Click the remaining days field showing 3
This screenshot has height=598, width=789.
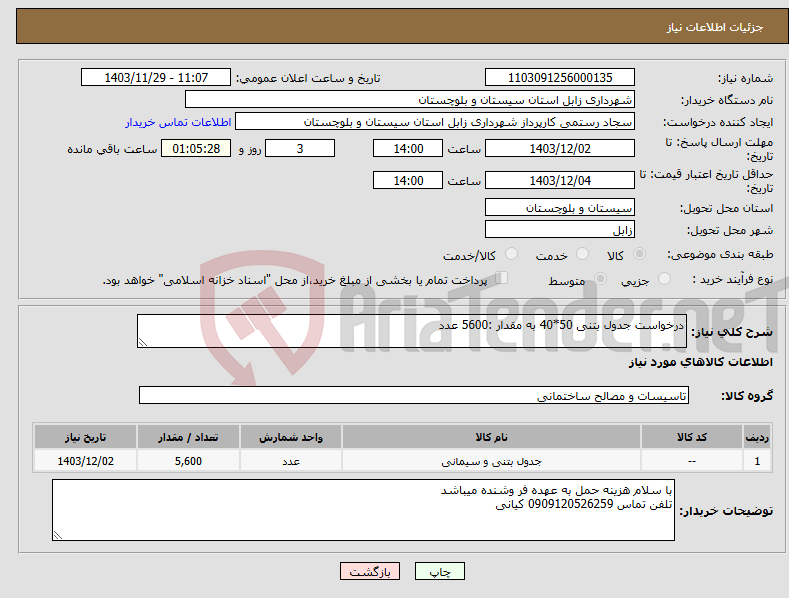[300, 148]
